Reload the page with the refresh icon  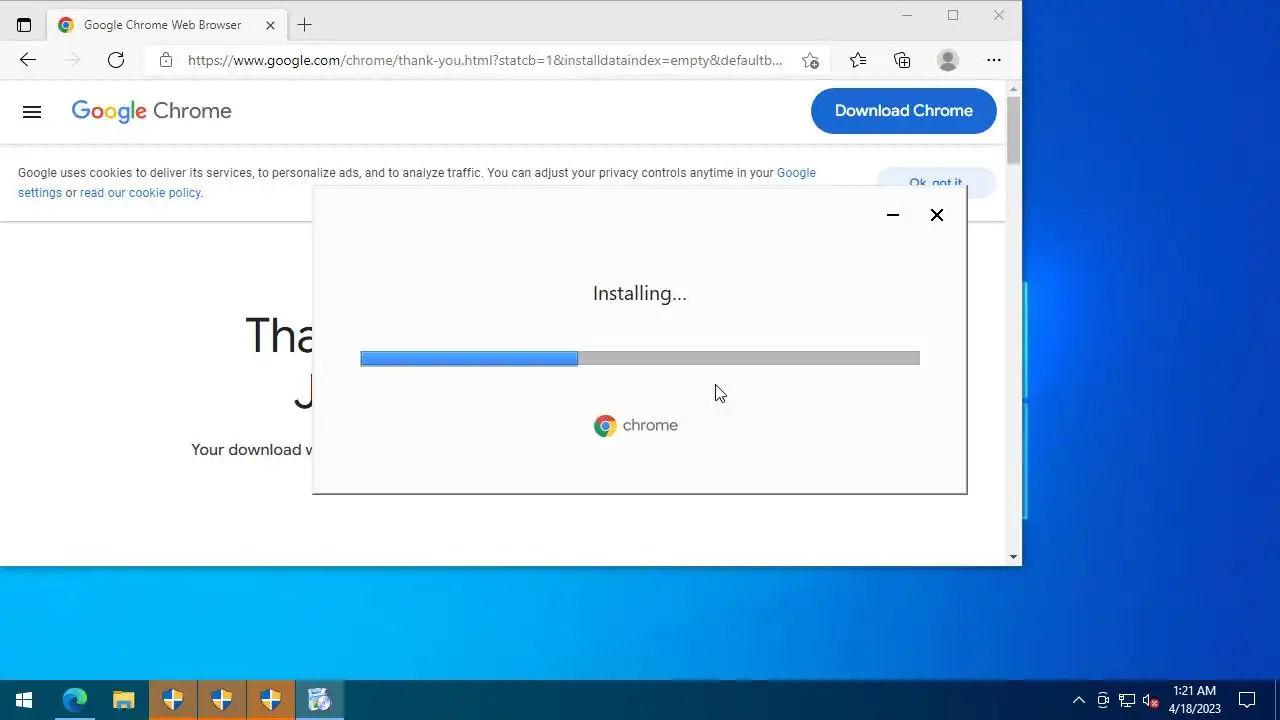pos(116,60)
